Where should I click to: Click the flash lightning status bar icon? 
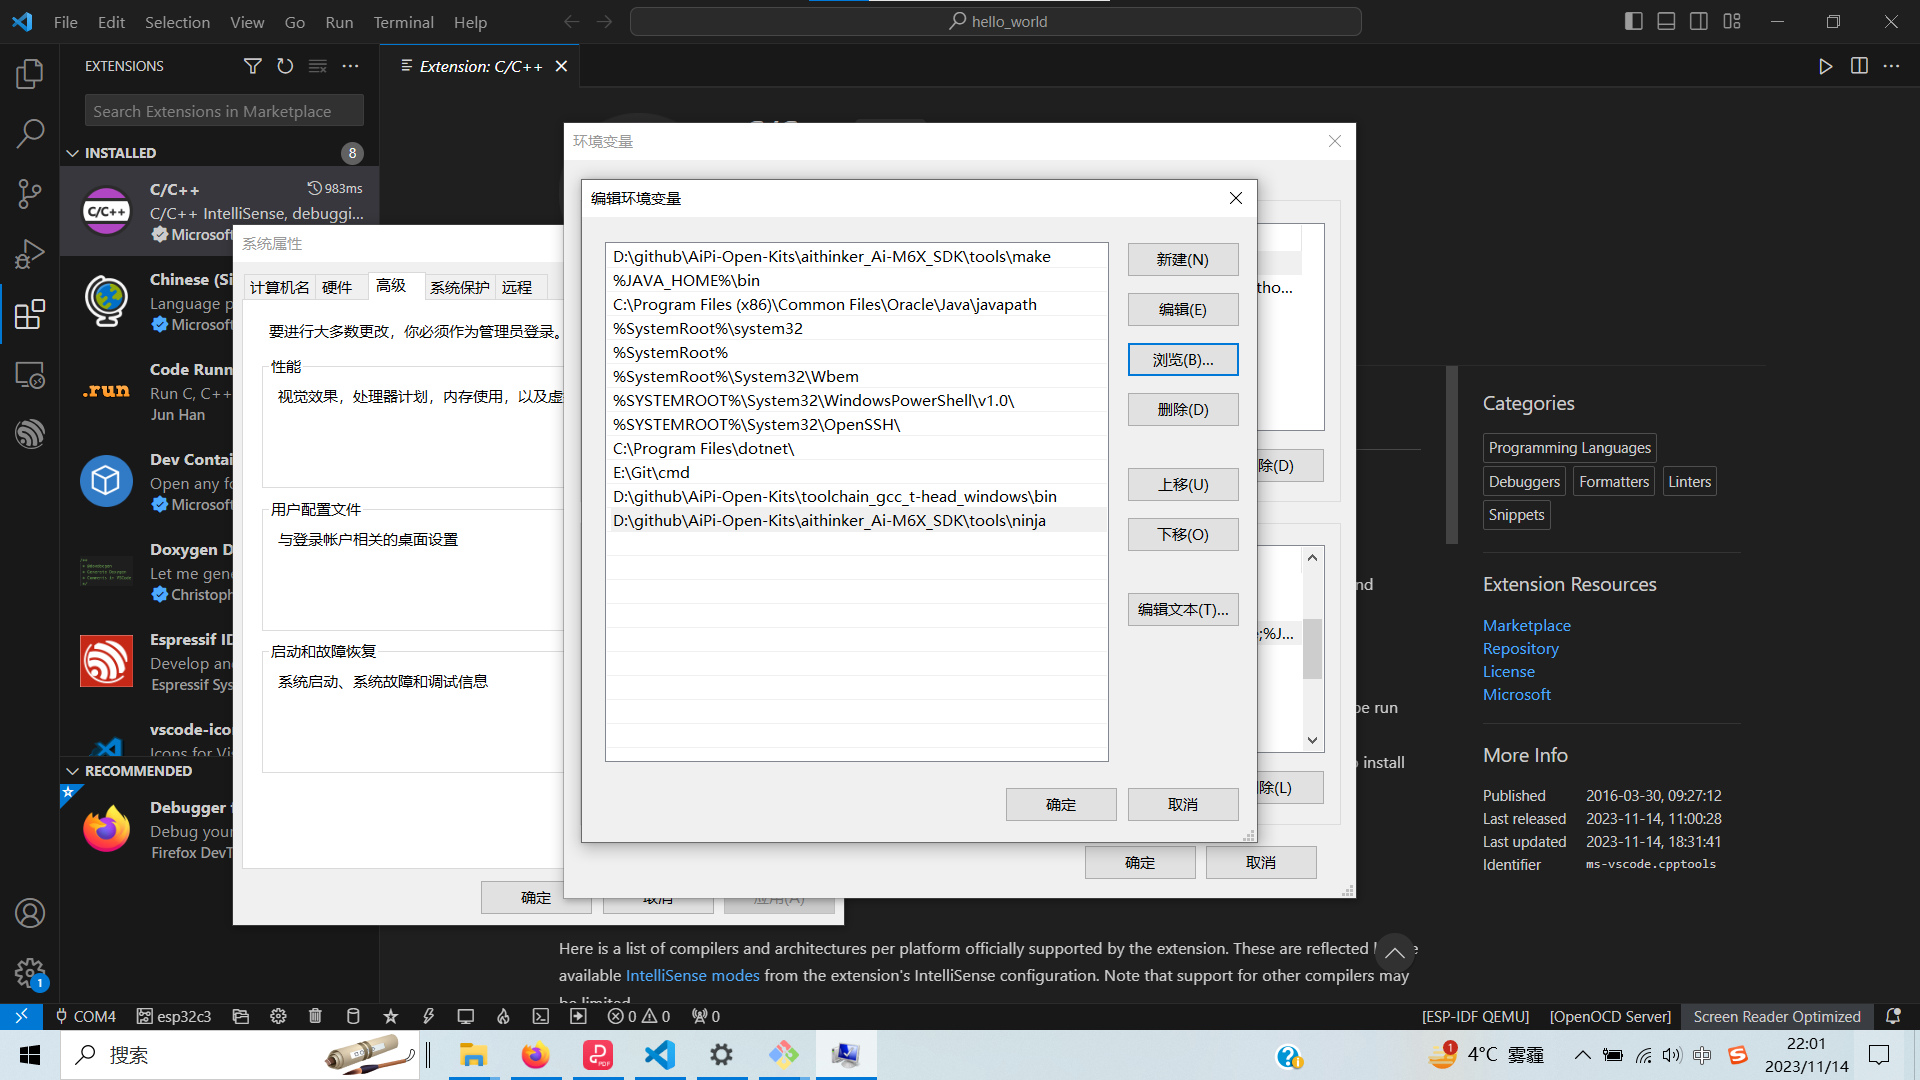pyautogui.click(x=428, y=1016)
